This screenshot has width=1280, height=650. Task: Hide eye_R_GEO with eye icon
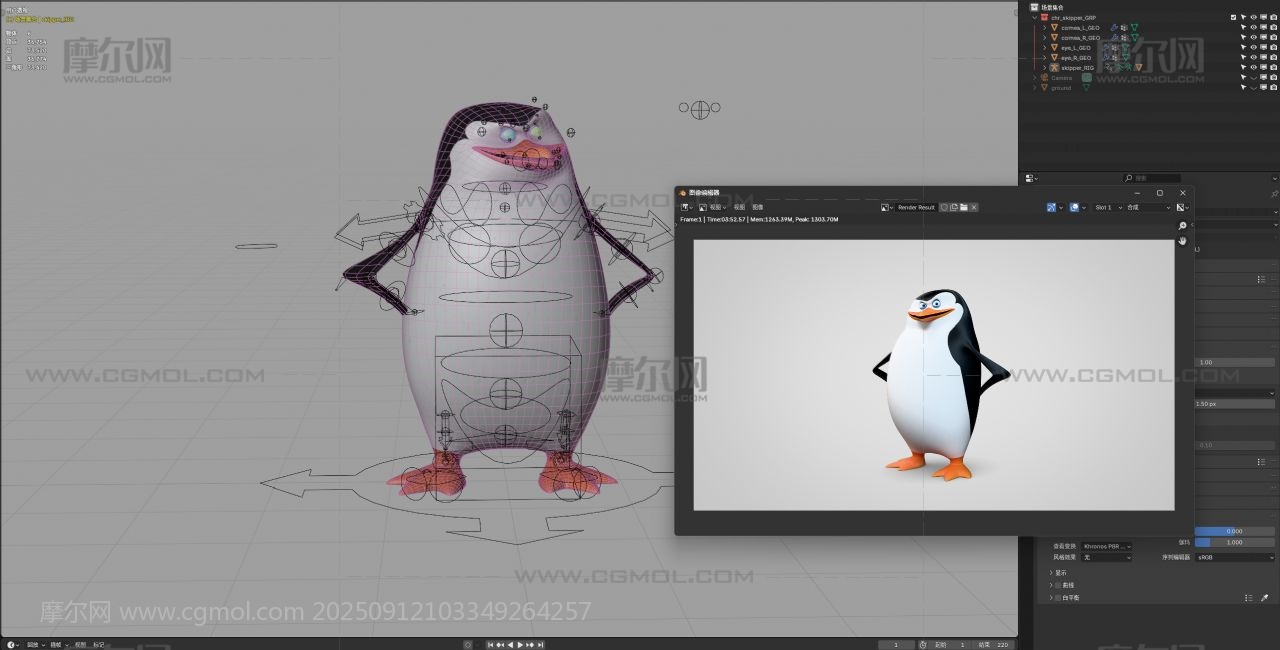(x=1253, y=58)
